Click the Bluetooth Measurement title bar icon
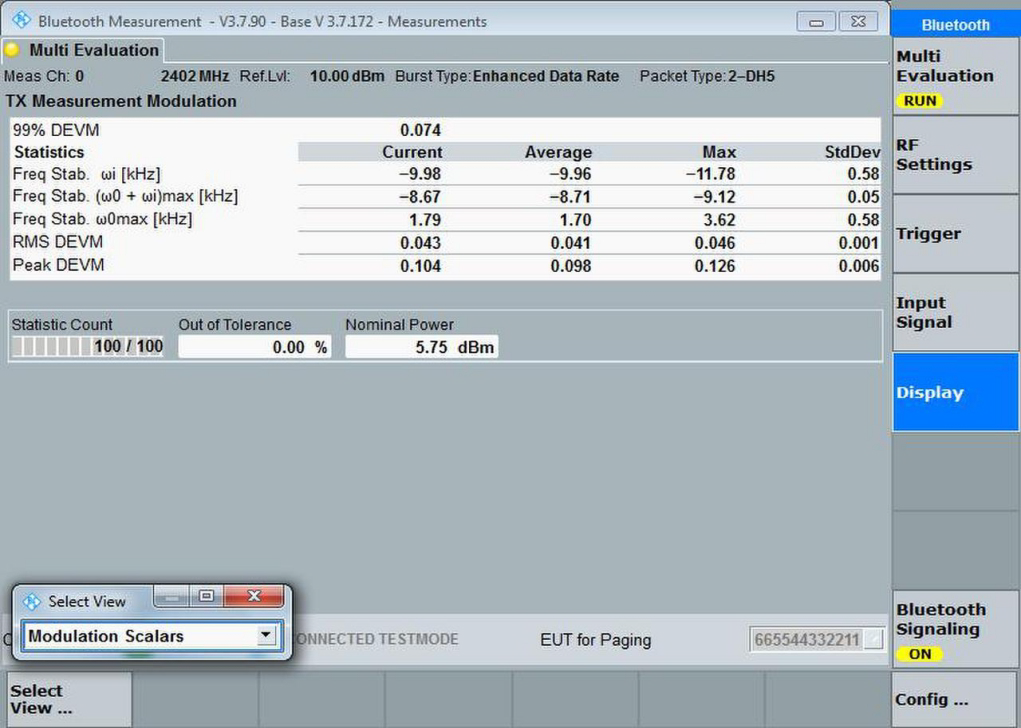Viewport: 1021px width, 728px height. (x=21, y=20)
